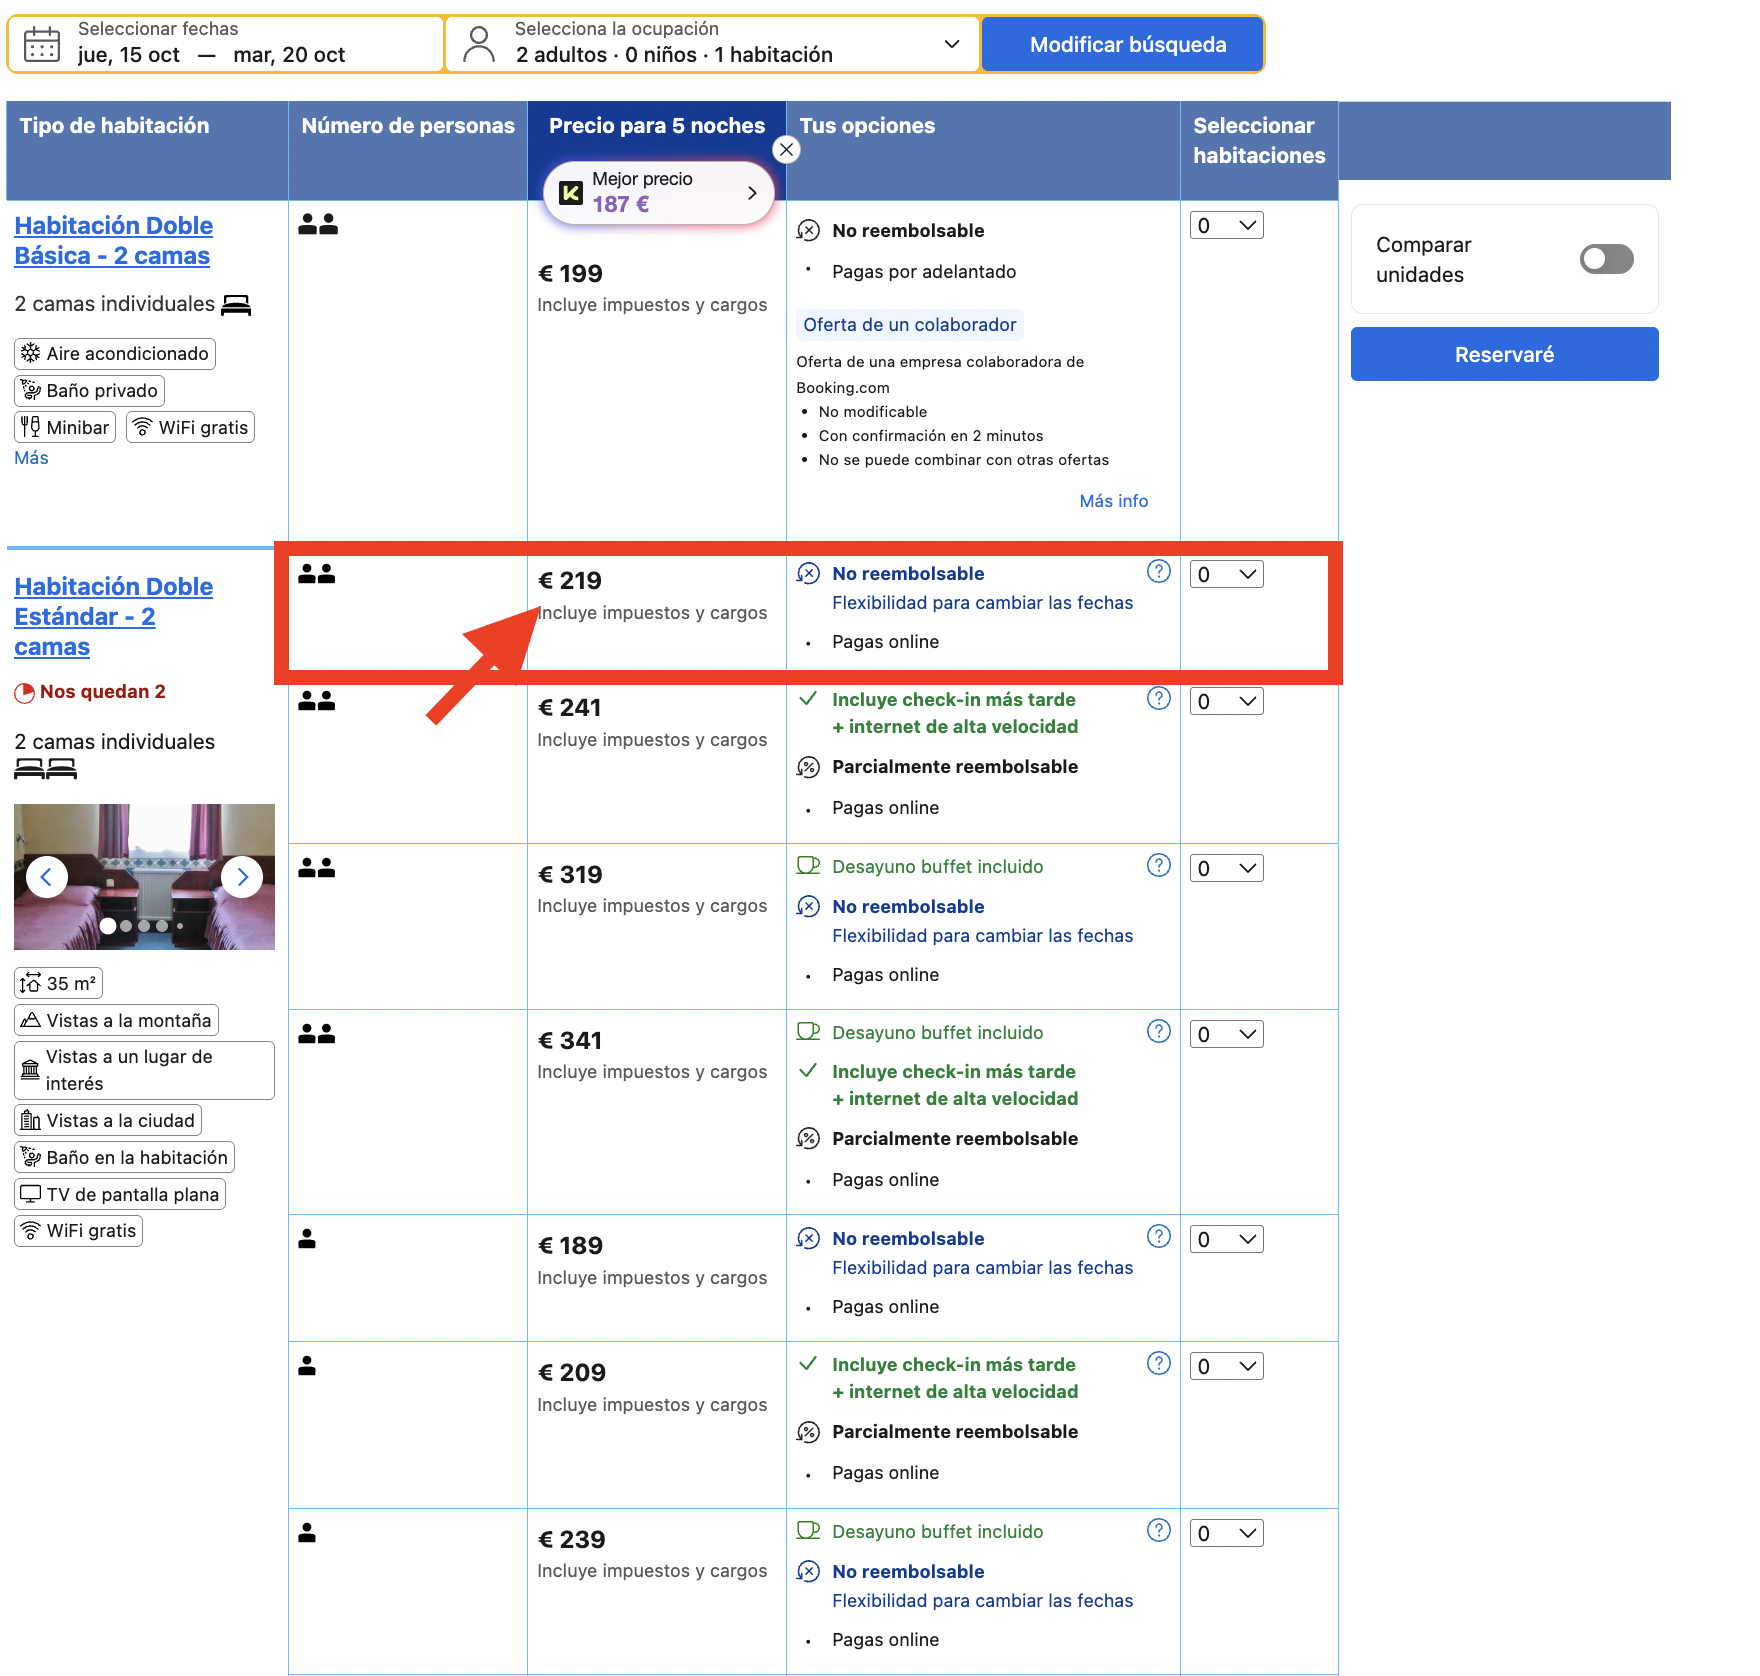Screen dimensions: 1760x1676
Task: Open room quantity dropdown for € 239
Action: pyautogui.click(x=1227, y=1533)
